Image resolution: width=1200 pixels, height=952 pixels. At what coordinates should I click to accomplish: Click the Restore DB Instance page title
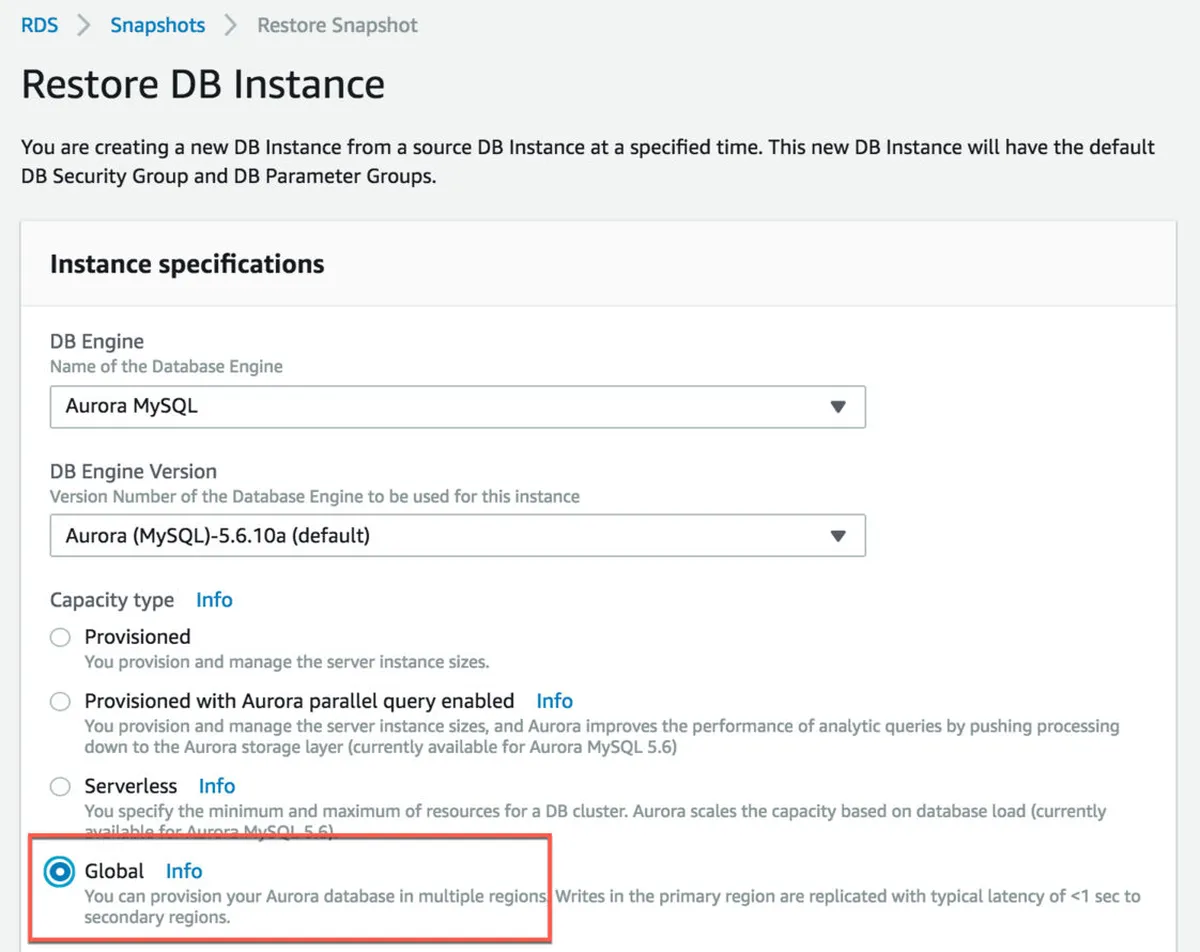pyautogui.click(x=203, y=84)
